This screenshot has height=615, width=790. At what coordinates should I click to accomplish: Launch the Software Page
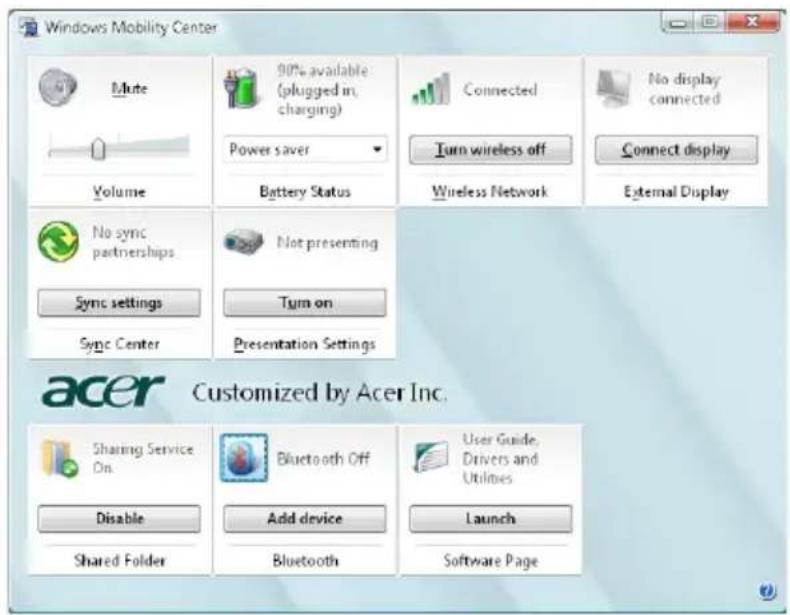(x=490, y=518)
